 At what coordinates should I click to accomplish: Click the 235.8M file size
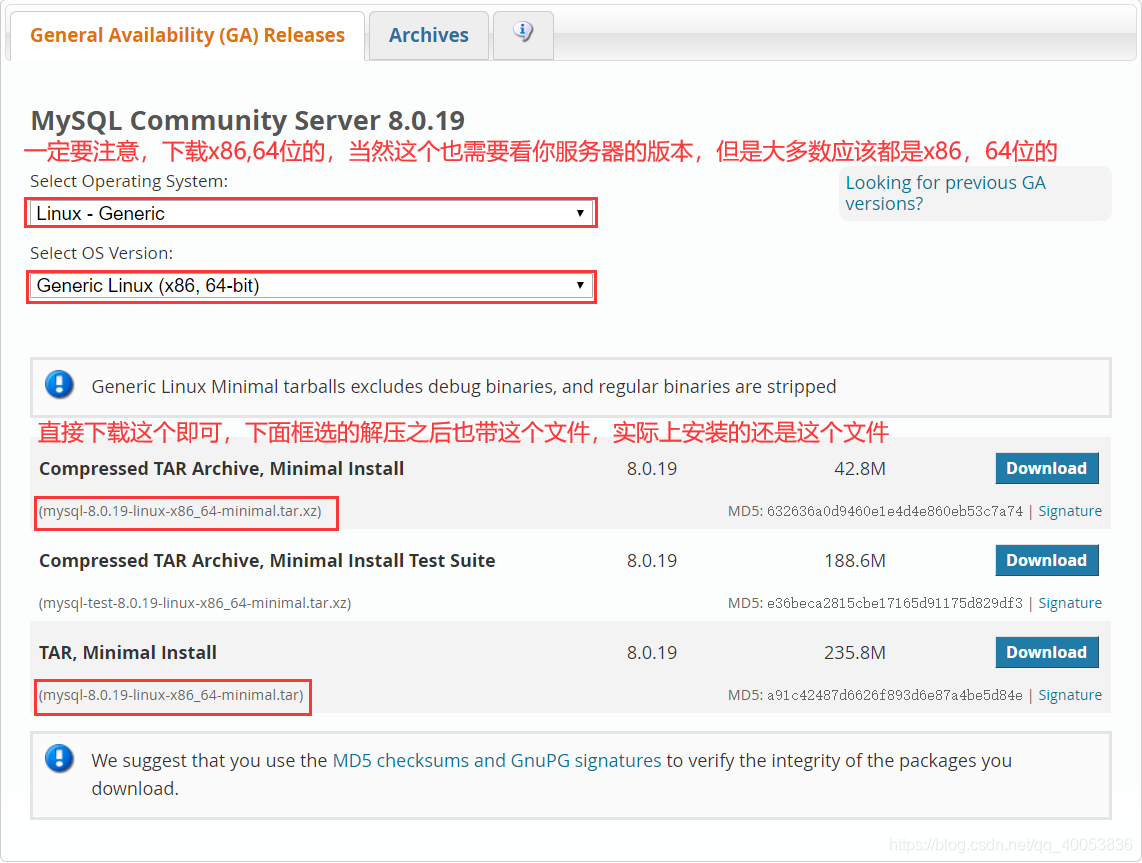pyautogui.click(x=854, y=653)
